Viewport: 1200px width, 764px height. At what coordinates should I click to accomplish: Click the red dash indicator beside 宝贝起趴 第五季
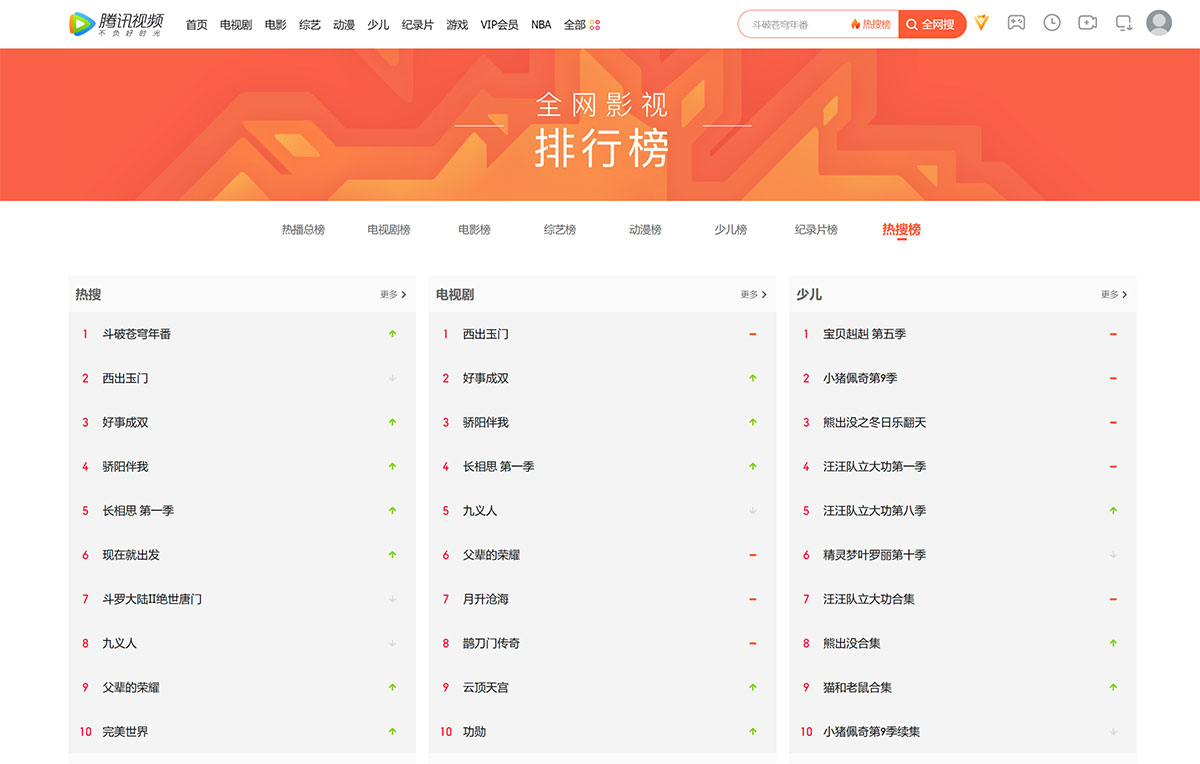1112,334
